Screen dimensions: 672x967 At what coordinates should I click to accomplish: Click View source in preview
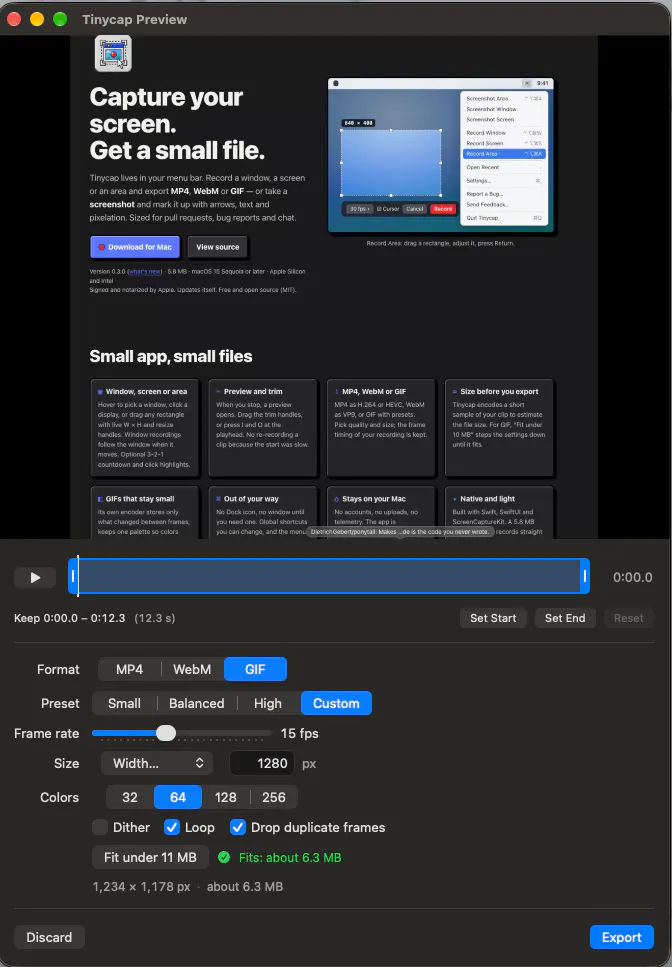point(218,247)
